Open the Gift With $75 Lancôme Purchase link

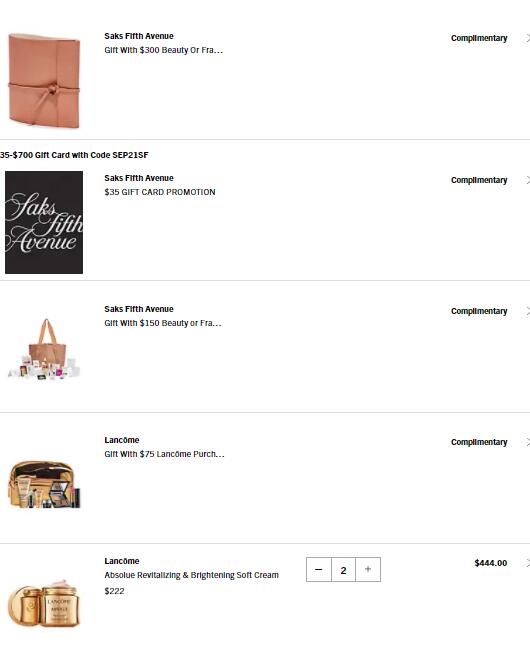point(165,454)
